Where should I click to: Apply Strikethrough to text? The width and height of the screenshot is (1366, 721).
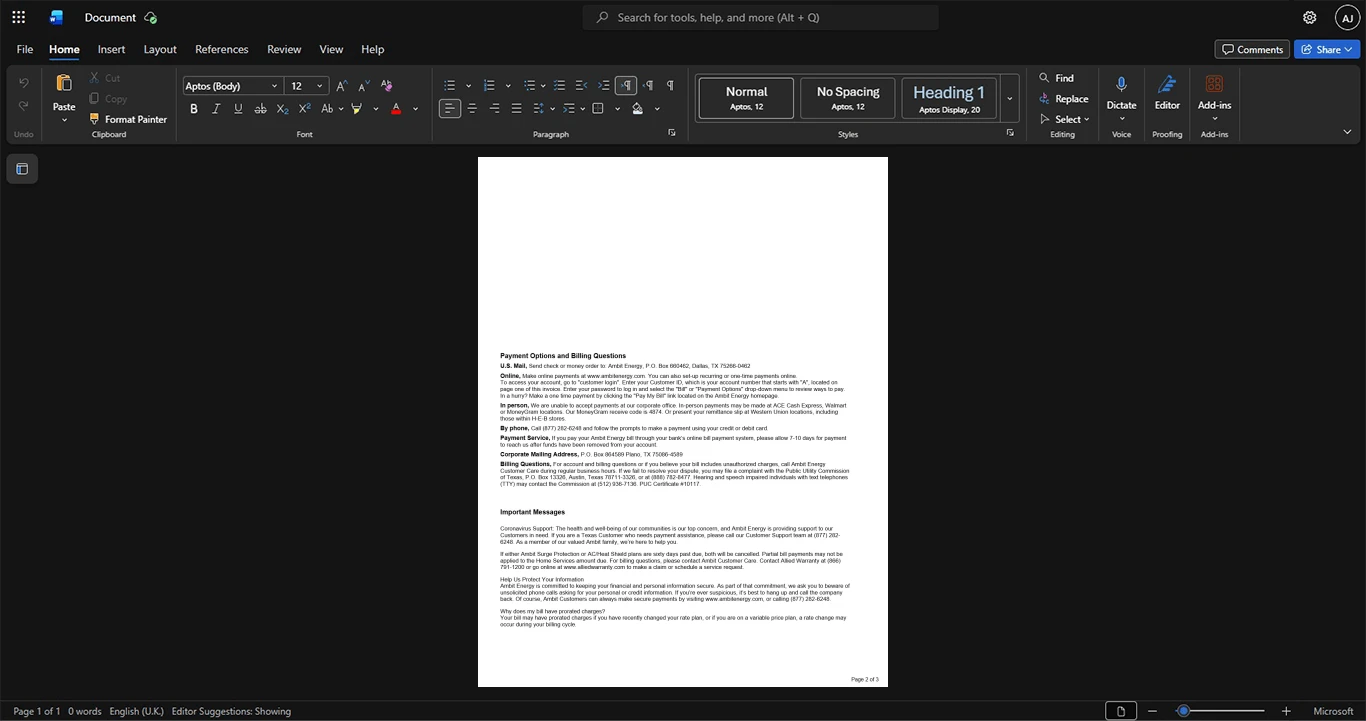(260, 108)
